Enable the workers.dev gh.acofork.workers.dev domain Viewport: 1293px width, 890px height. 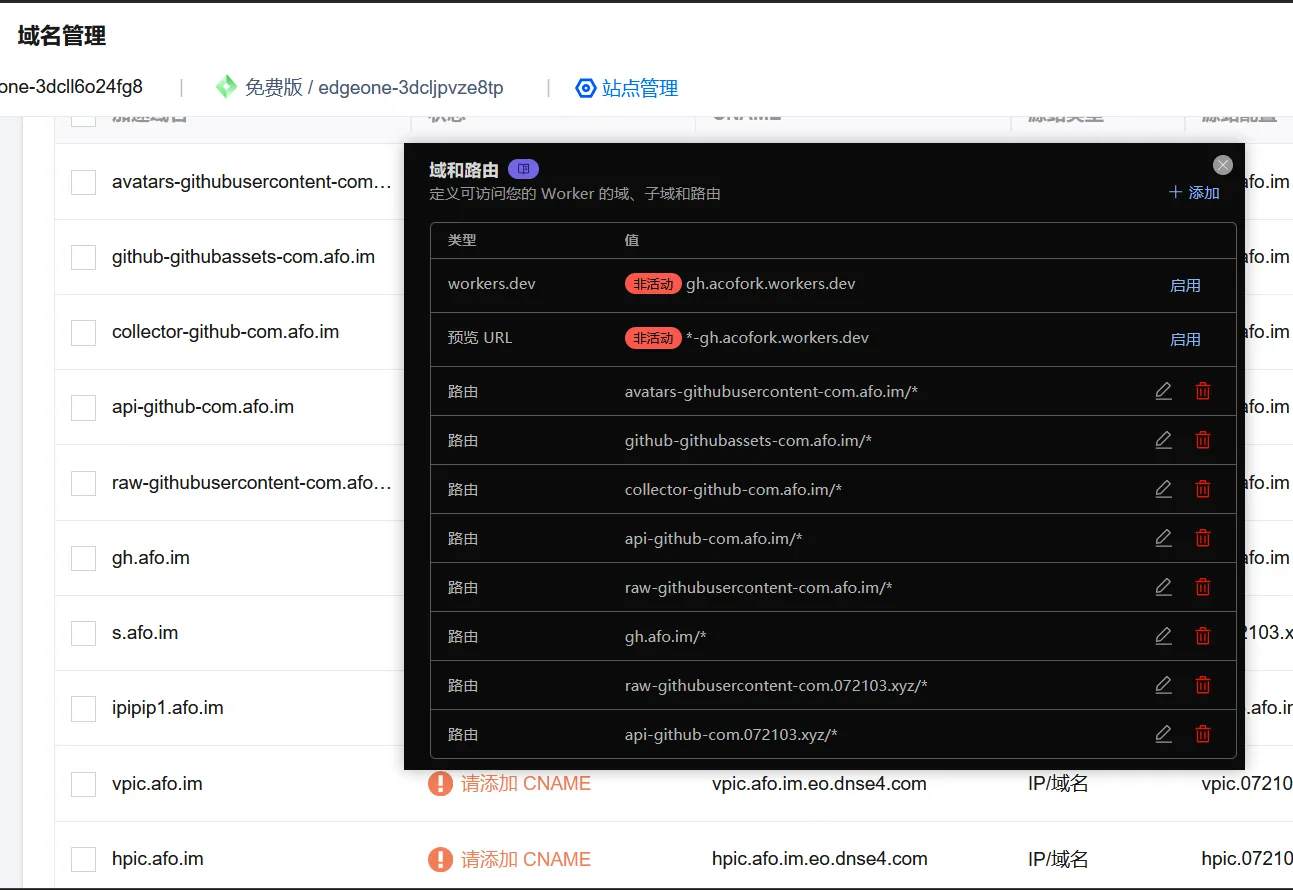tap(1185, 285)
